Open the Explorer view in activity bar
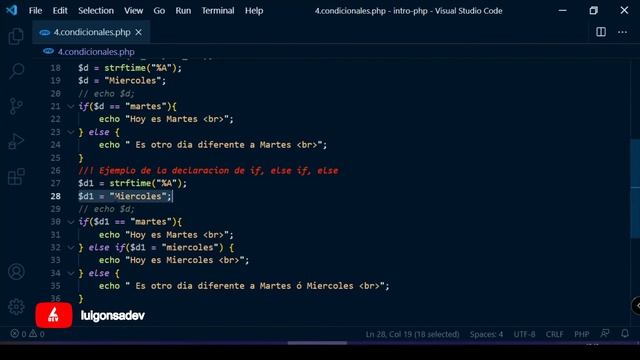The width and height of the screenshot is (640, 360). click(x=16, y=37)
